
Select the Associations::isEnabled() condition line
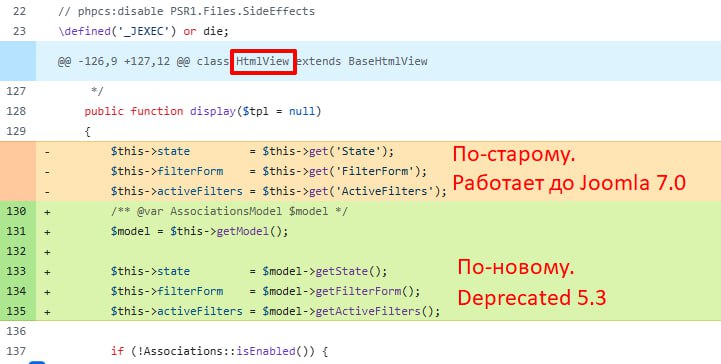[x=219, y=351]
